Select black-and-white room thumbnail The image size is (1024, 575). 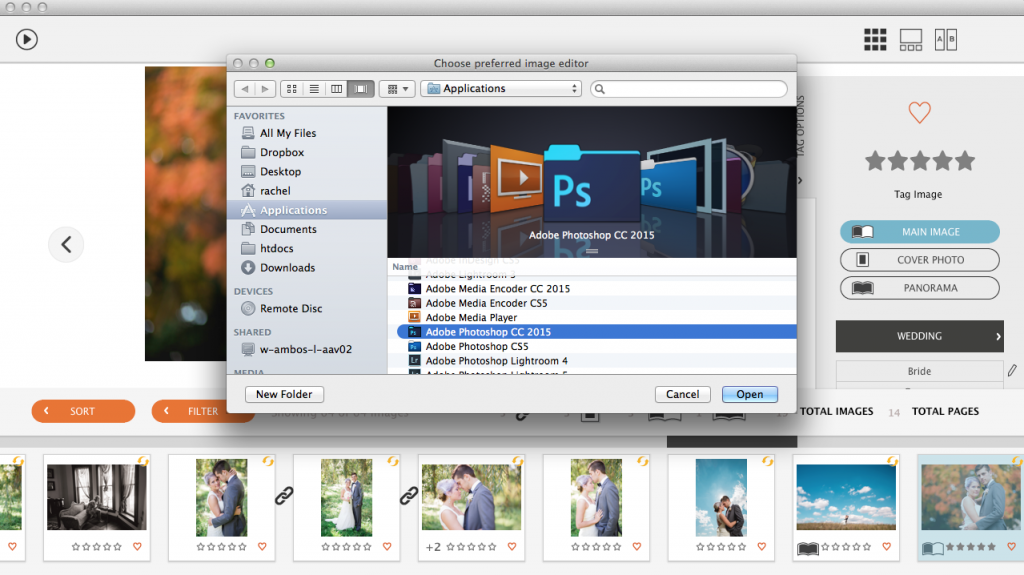(x=97, y=497)
